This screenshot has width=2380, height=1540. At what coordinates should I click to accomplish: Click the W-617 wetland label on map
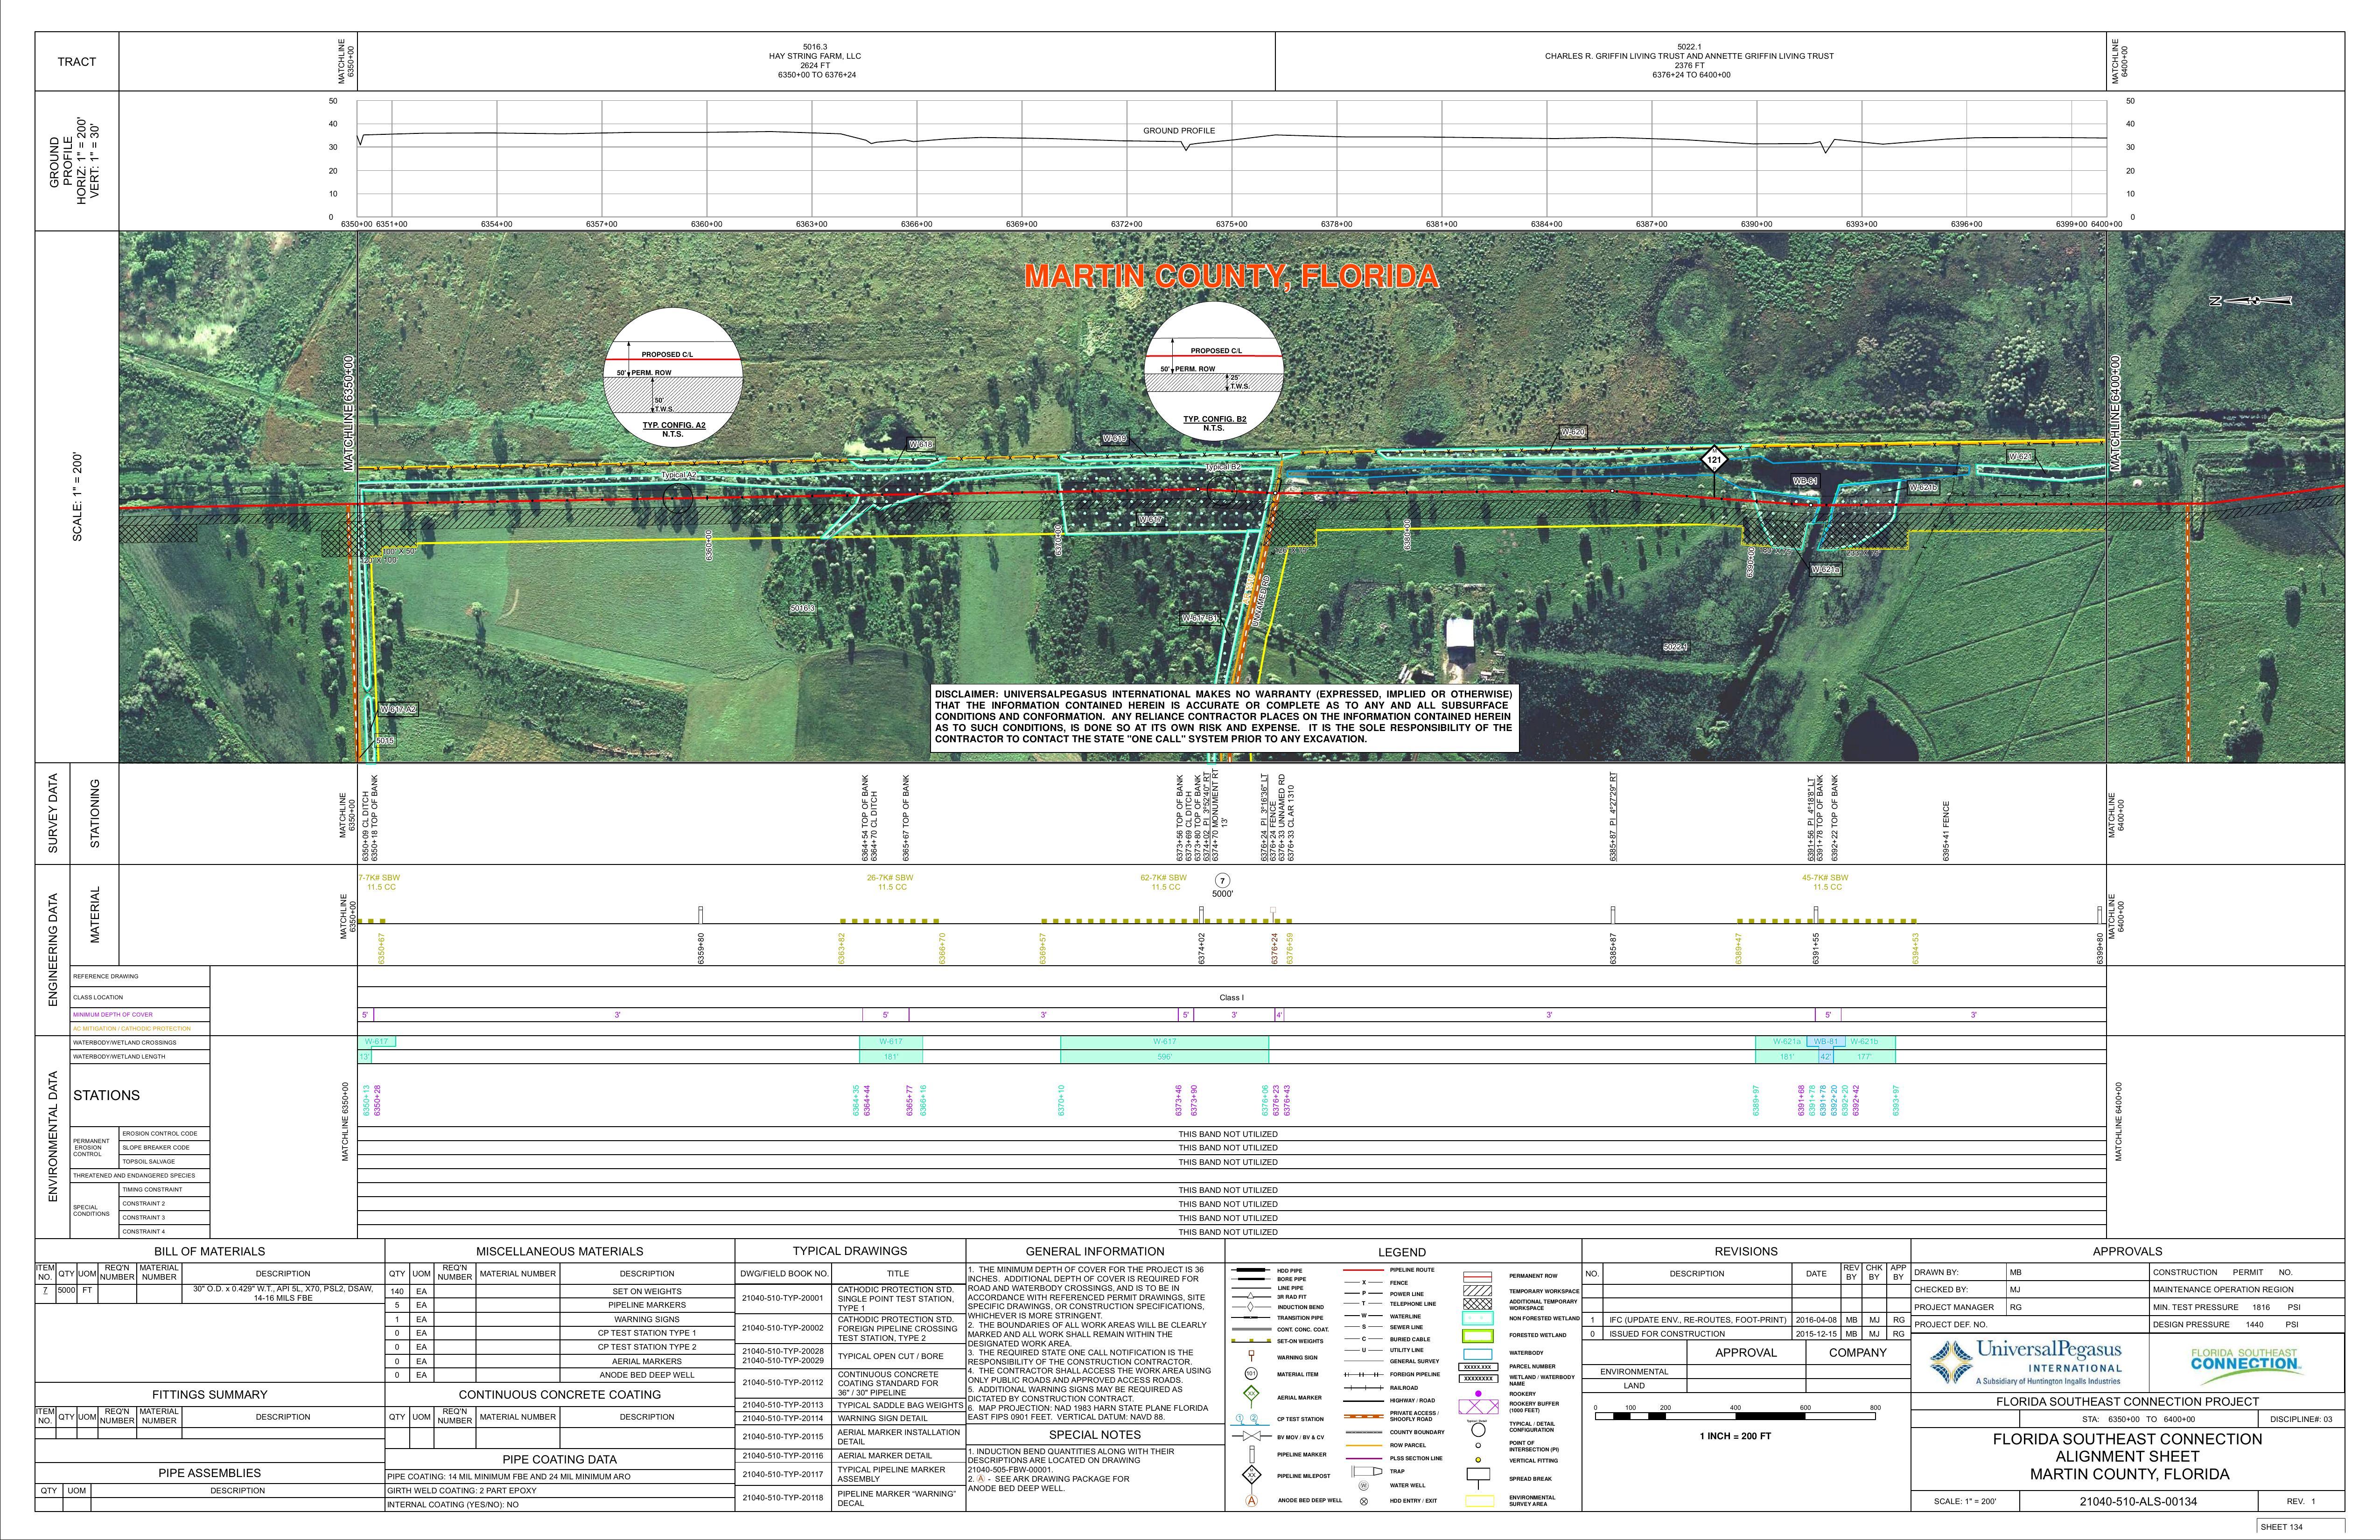tap(1150, 520)
